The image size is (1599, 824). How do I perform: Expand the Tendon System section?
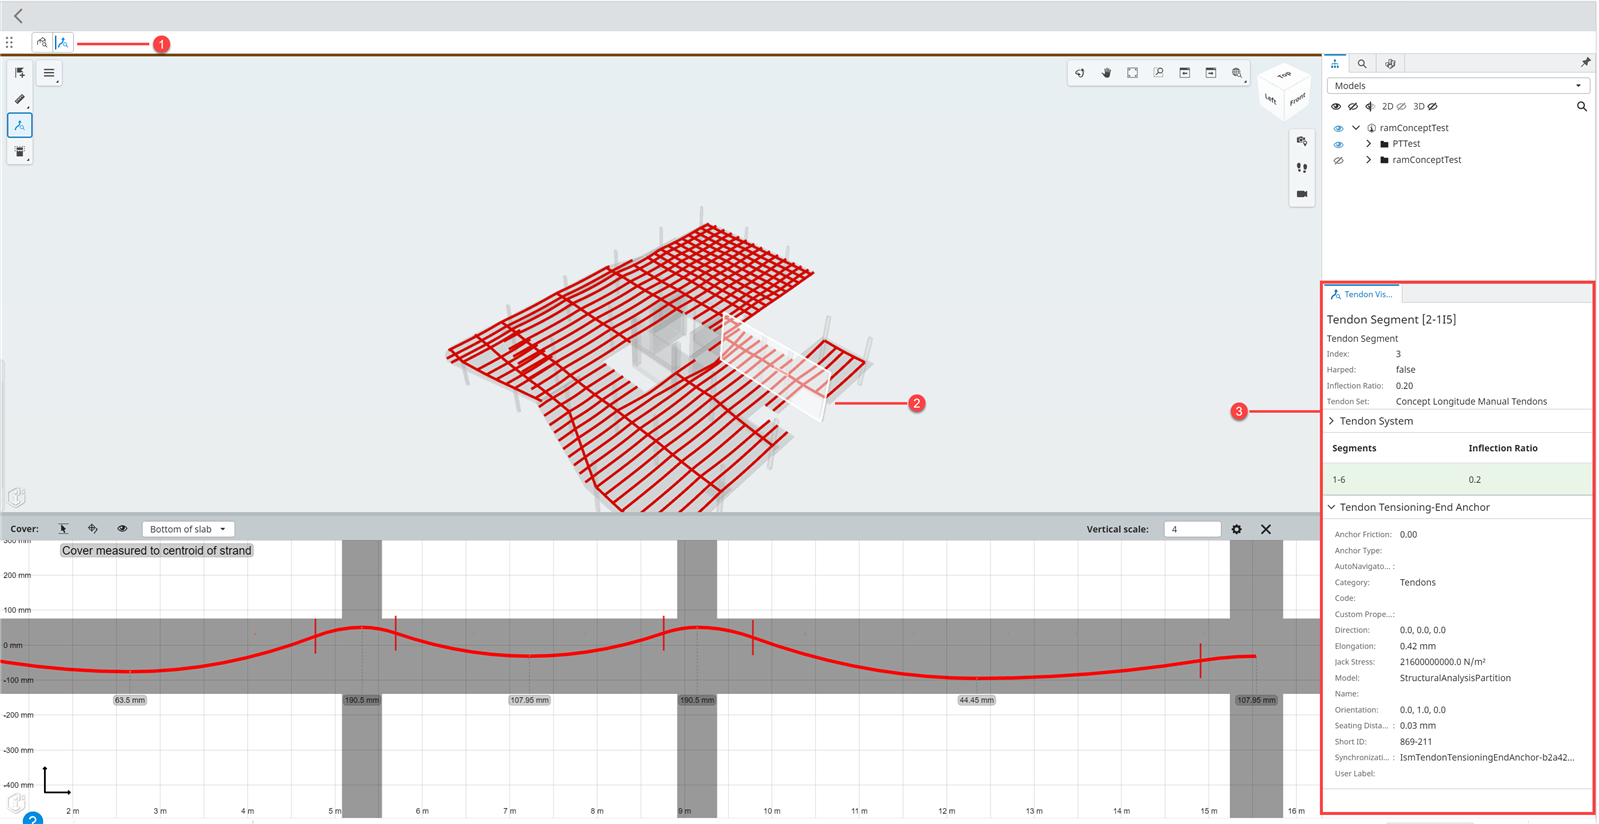click(1332, 421)
